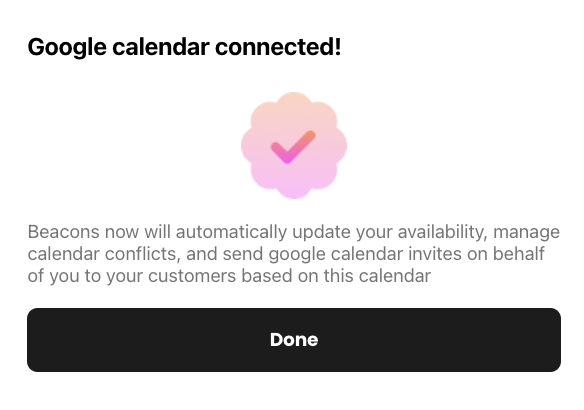Click the Beacons availability description text
584x410 pixels.
(294, 254)
